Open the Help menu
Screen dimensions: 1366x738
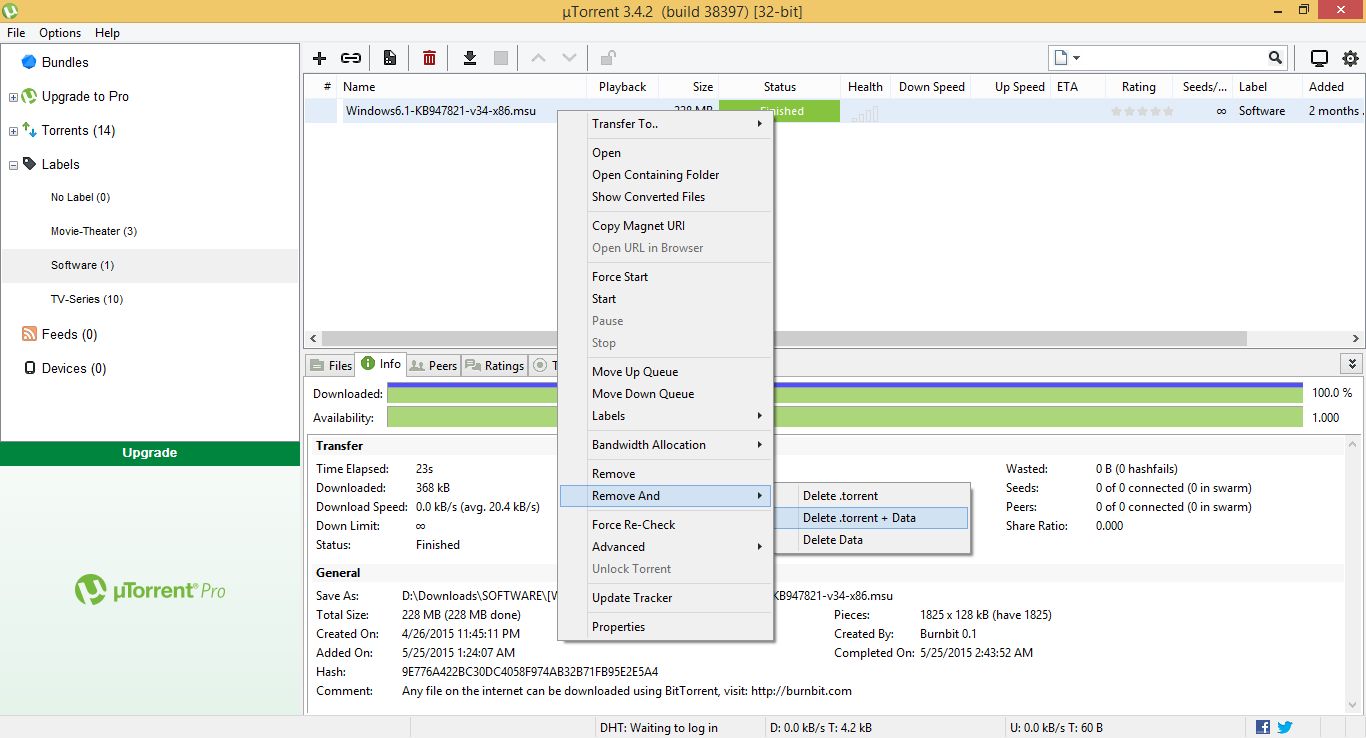pos(107,33)
